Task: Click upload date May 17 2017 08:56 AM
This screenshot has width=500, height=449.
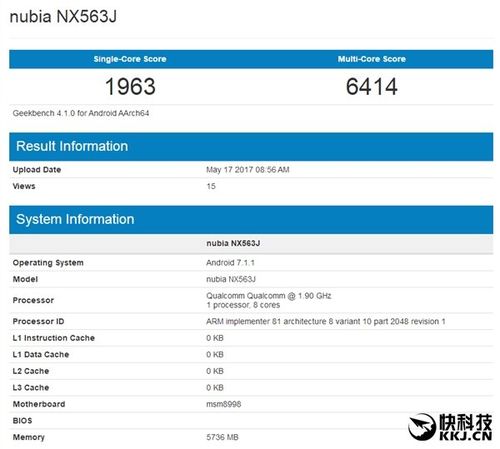Action: (x=248, y=170)
